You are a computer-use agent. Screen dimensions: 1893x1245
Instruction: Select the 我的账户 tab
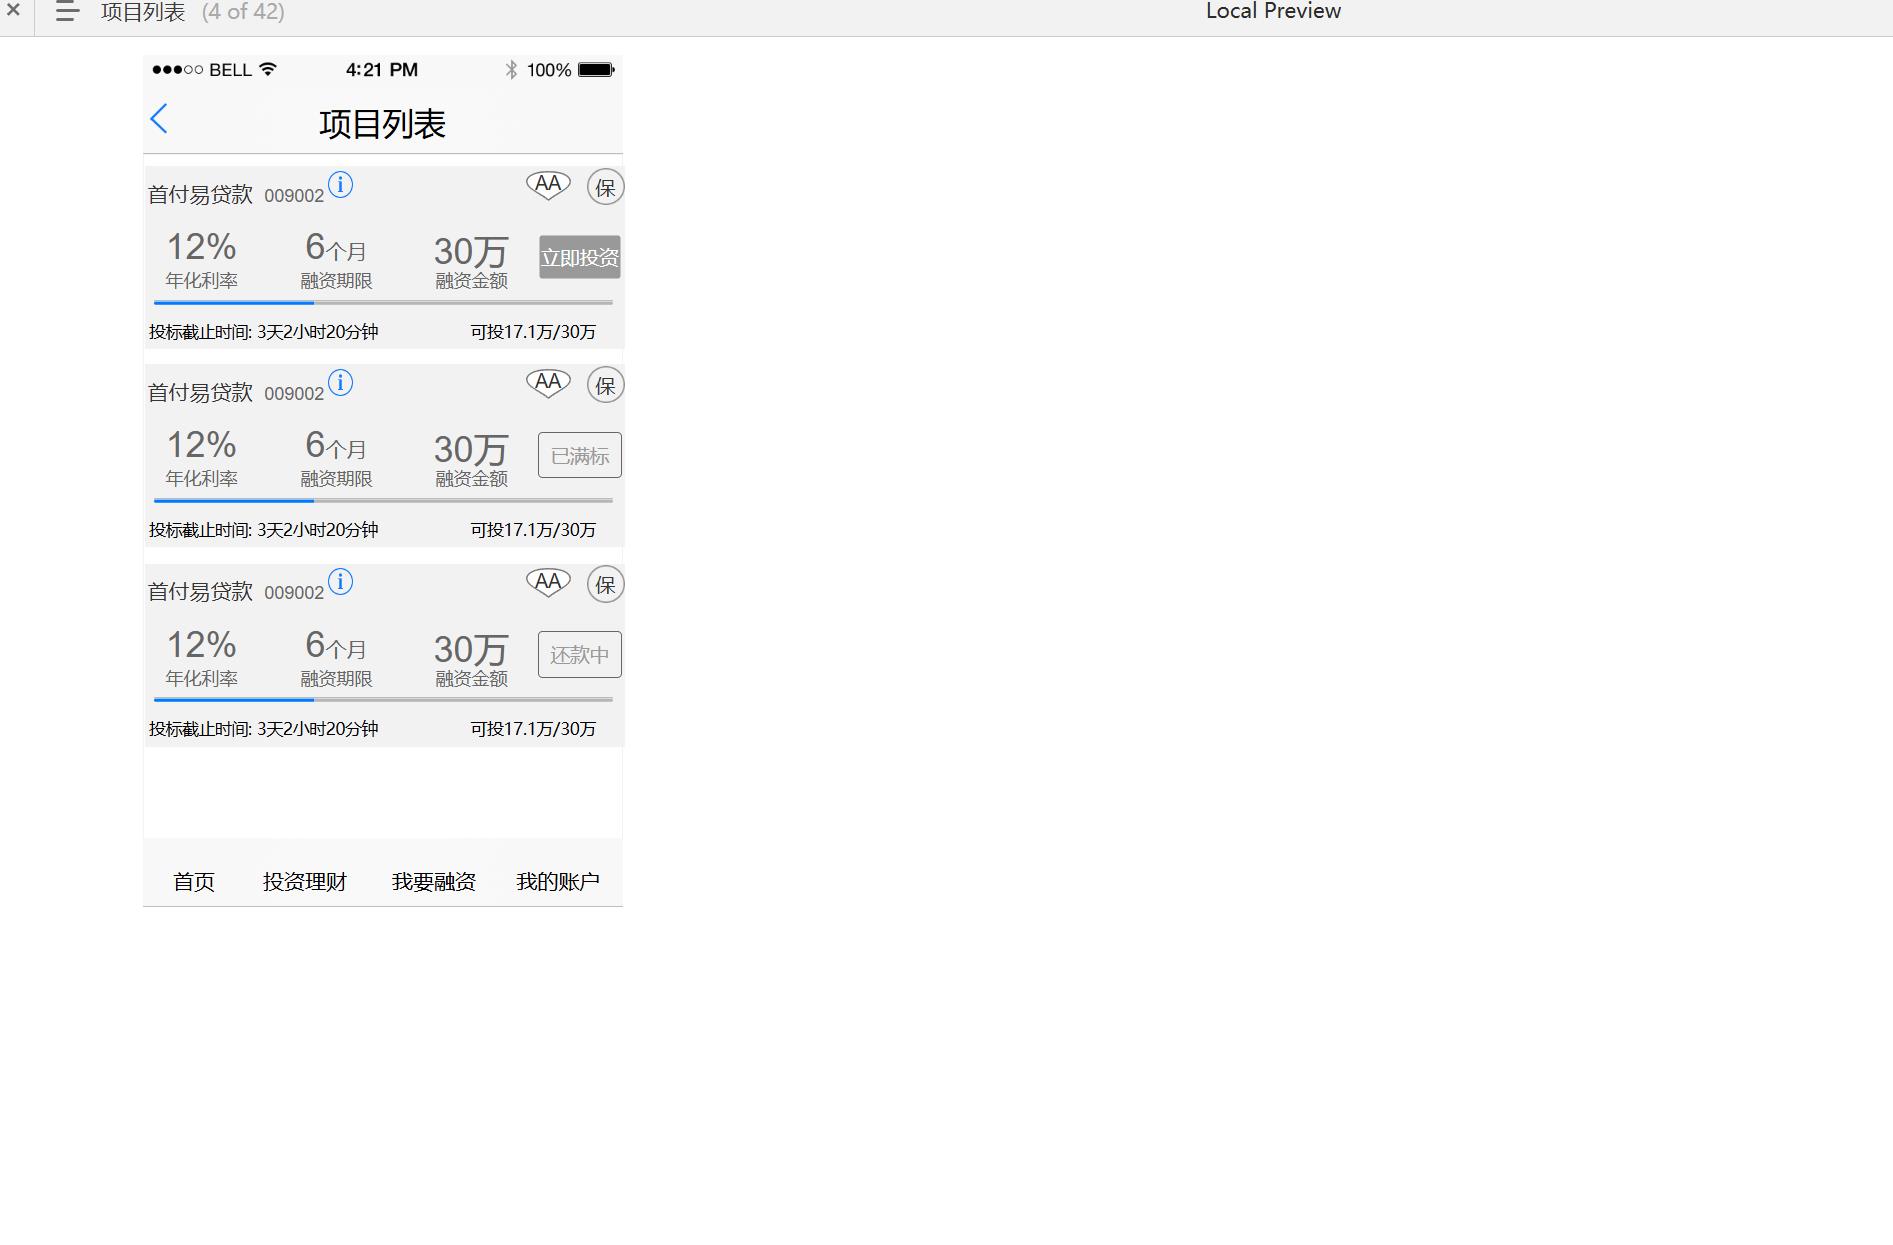558,881
